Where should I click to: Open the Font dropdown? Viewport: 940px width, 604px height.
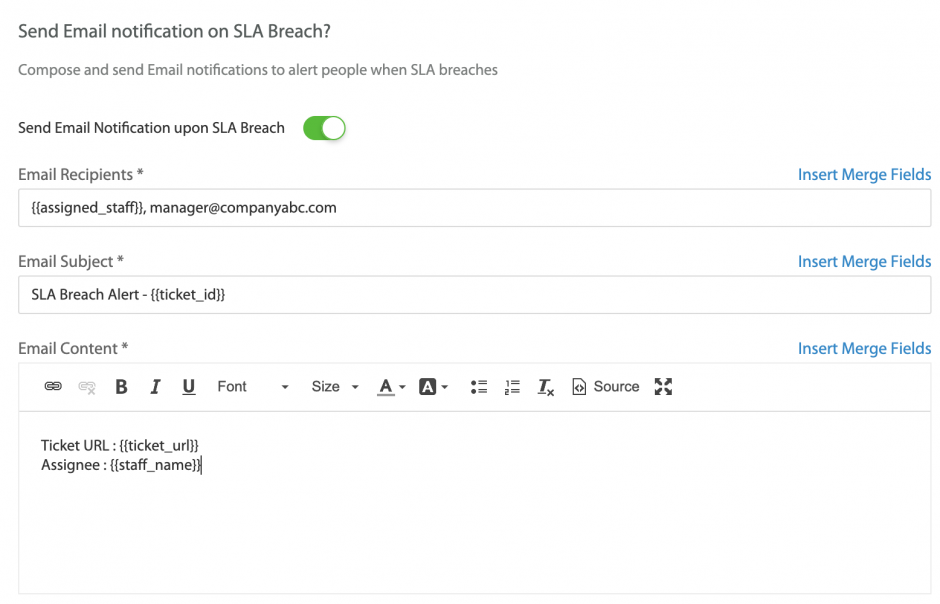point(252,387)
